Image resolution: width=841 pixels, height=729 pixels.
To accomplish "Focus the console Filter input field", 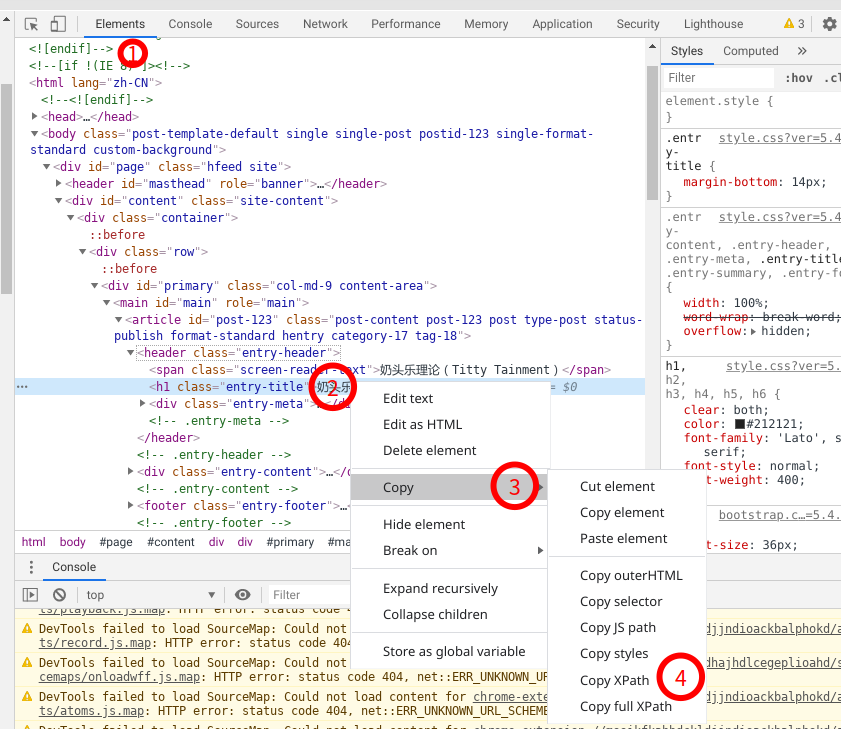I will point(310,595).
